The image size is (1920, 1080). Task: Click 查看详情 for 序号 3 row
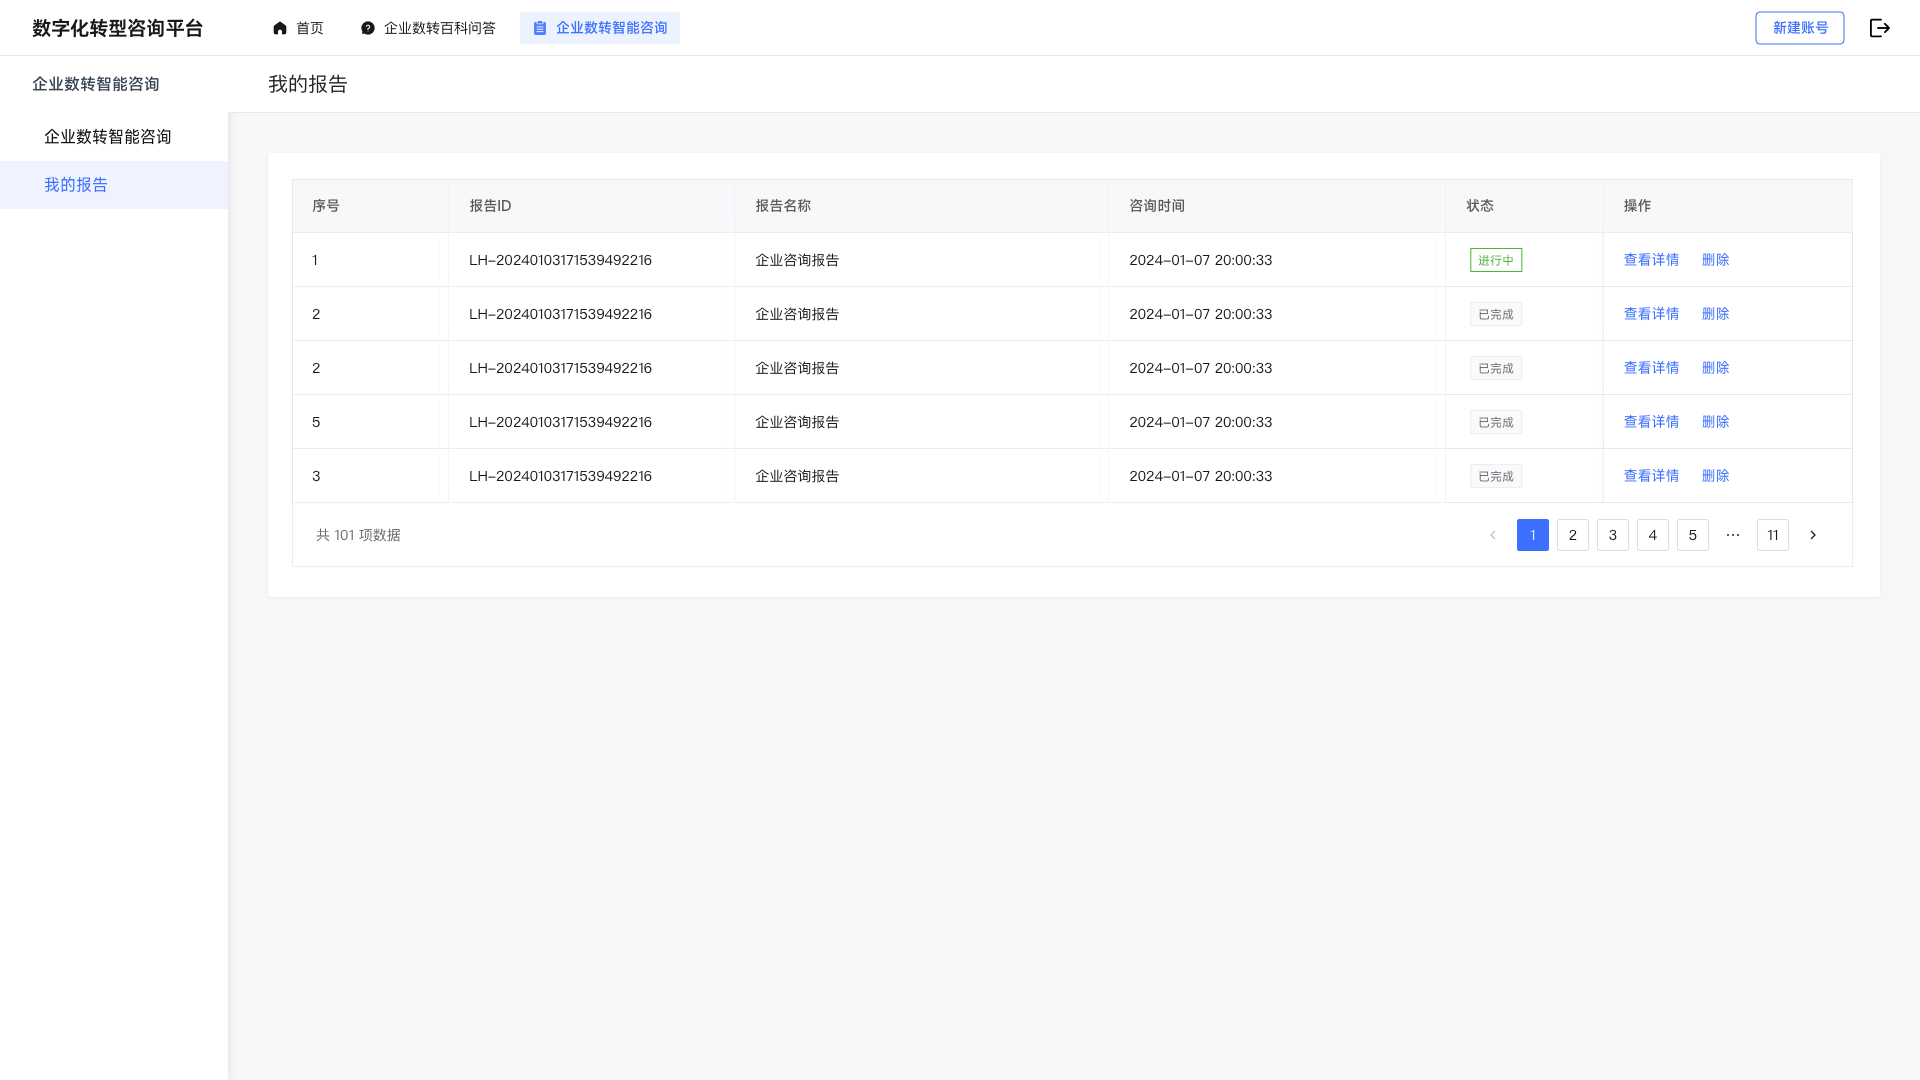click(x=1651, y=476)
